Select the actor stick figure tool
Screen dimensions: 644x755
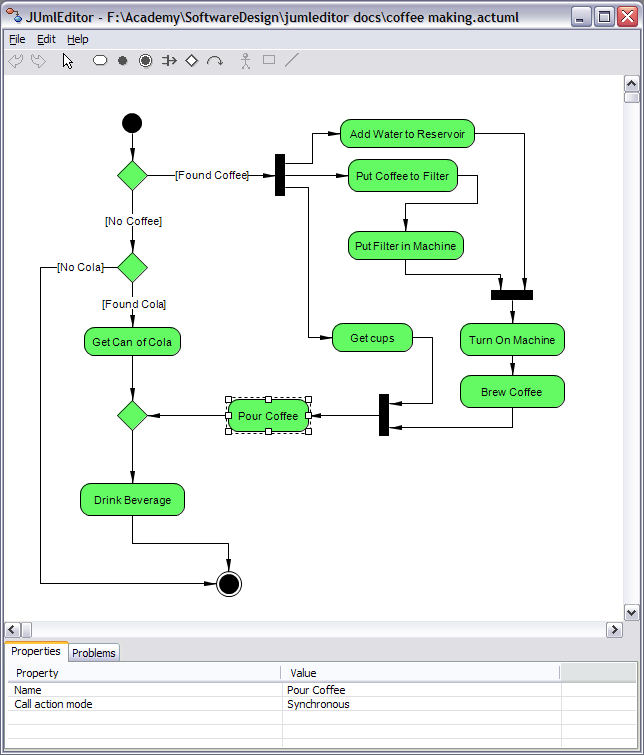click(x=246, y=61)
